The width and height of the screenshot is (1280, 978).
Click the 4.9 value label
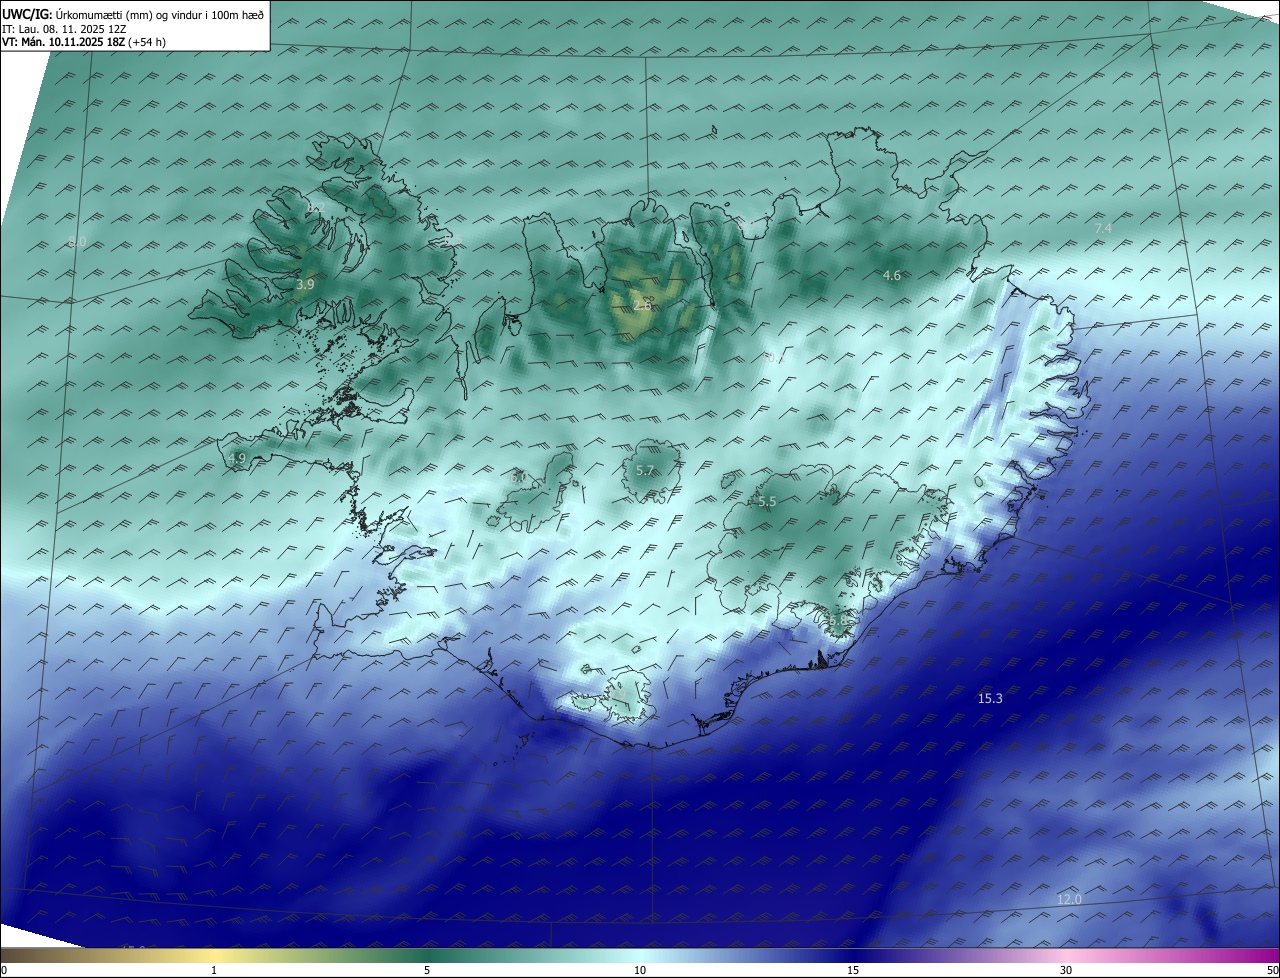coord(237,459)
